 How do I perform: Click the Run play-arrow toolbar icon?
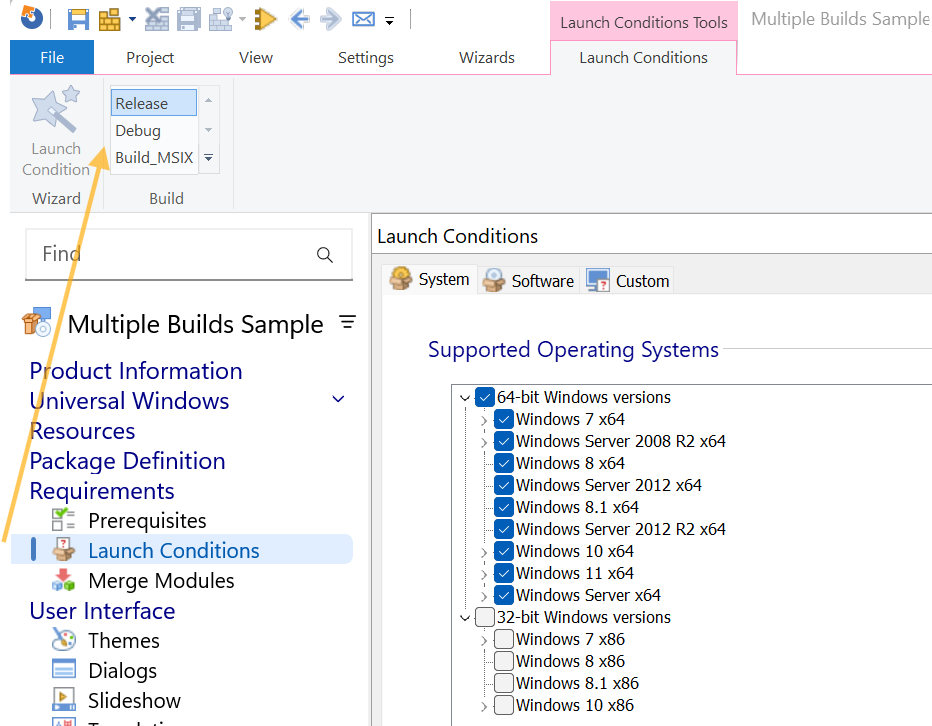(x=265, y=20)
